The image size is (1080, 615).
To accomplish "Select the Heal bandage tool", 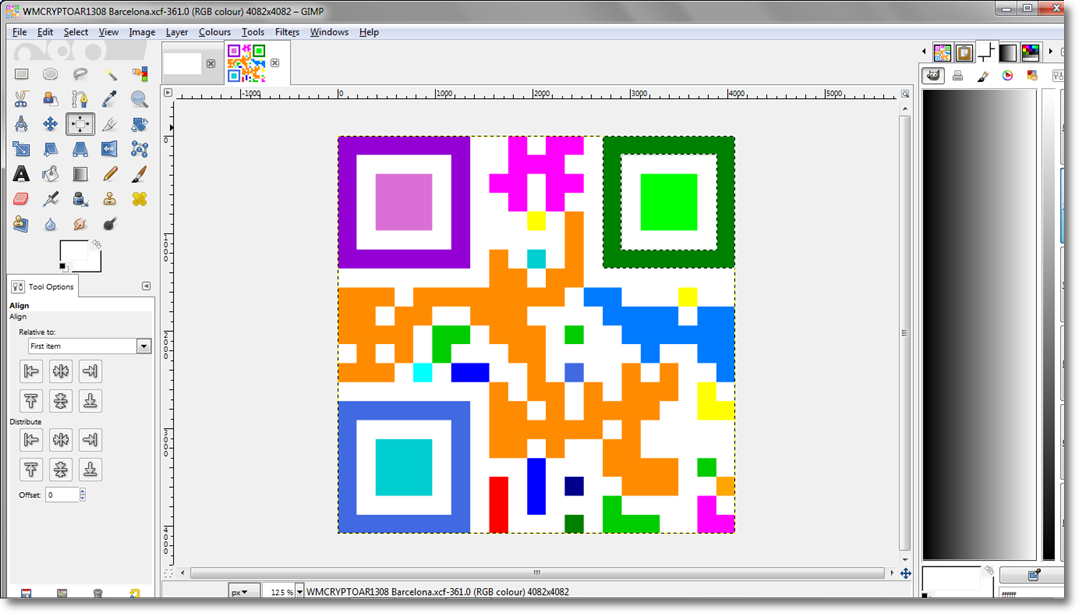I will [x=140, y=199].
